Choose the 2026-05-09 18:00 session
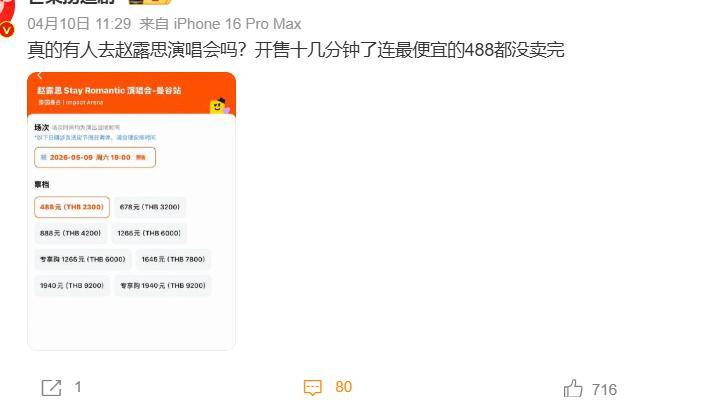This screenshot has width=704, height=400. click(95, 158)
